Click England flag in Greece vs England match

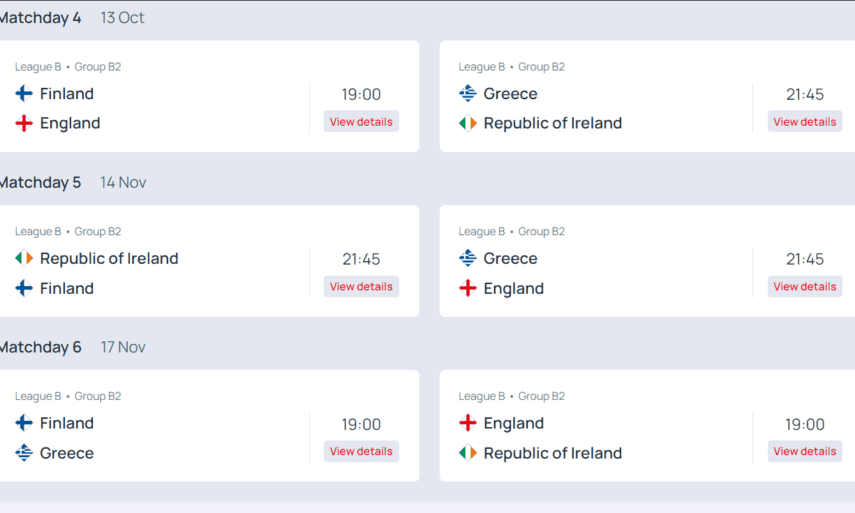click(x=467, y=288)
